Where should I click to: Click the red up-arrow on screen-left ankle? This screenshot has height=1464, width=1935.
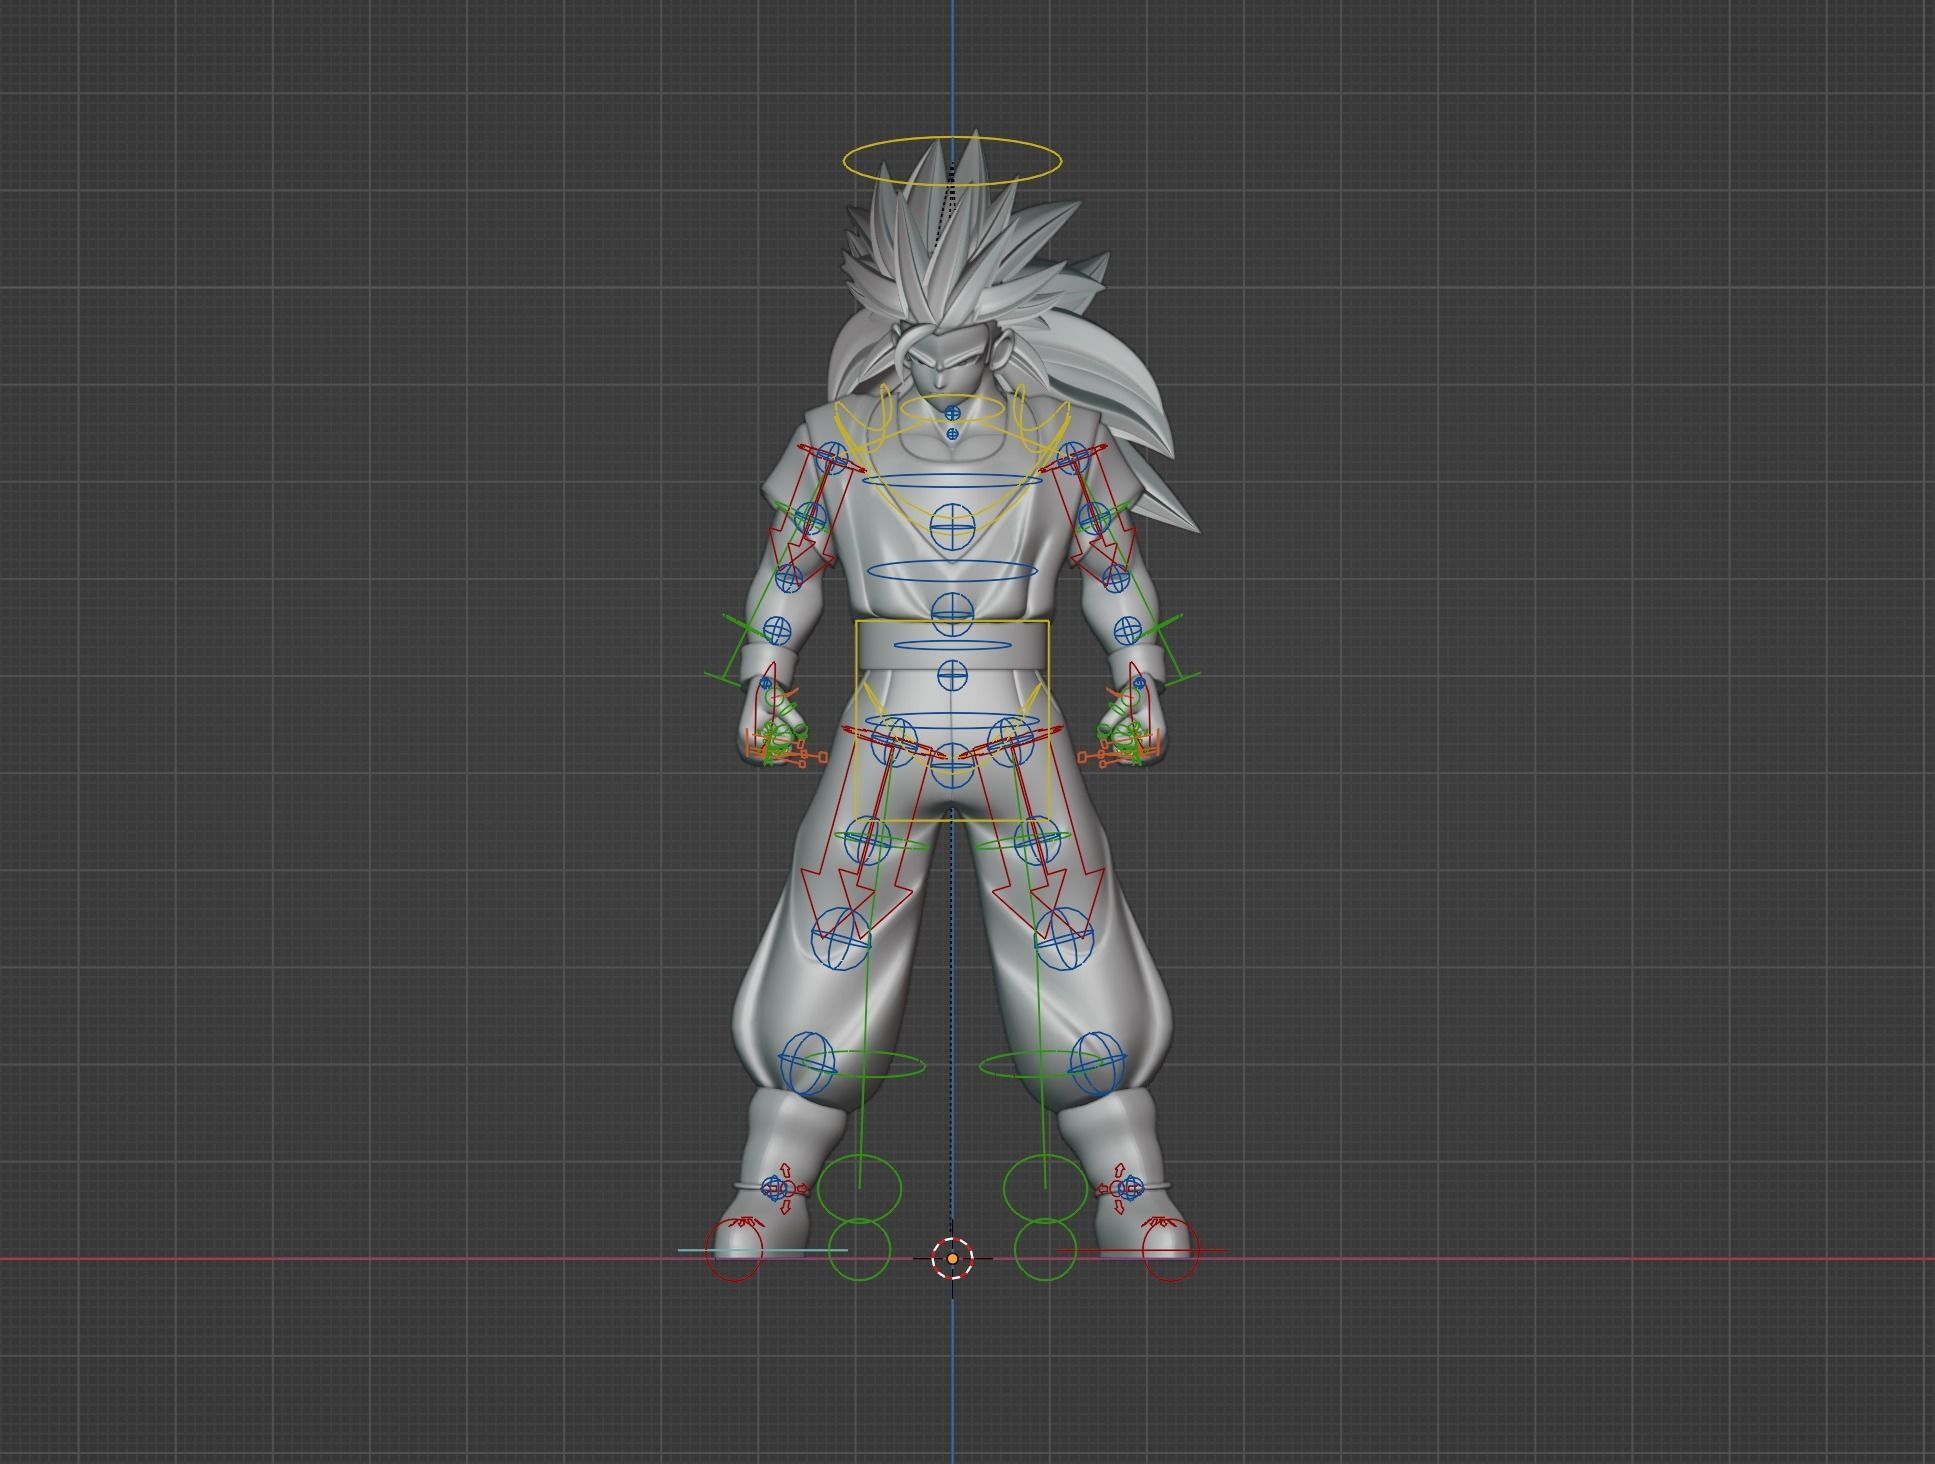pyautogui.click(x=785, y=1169)
